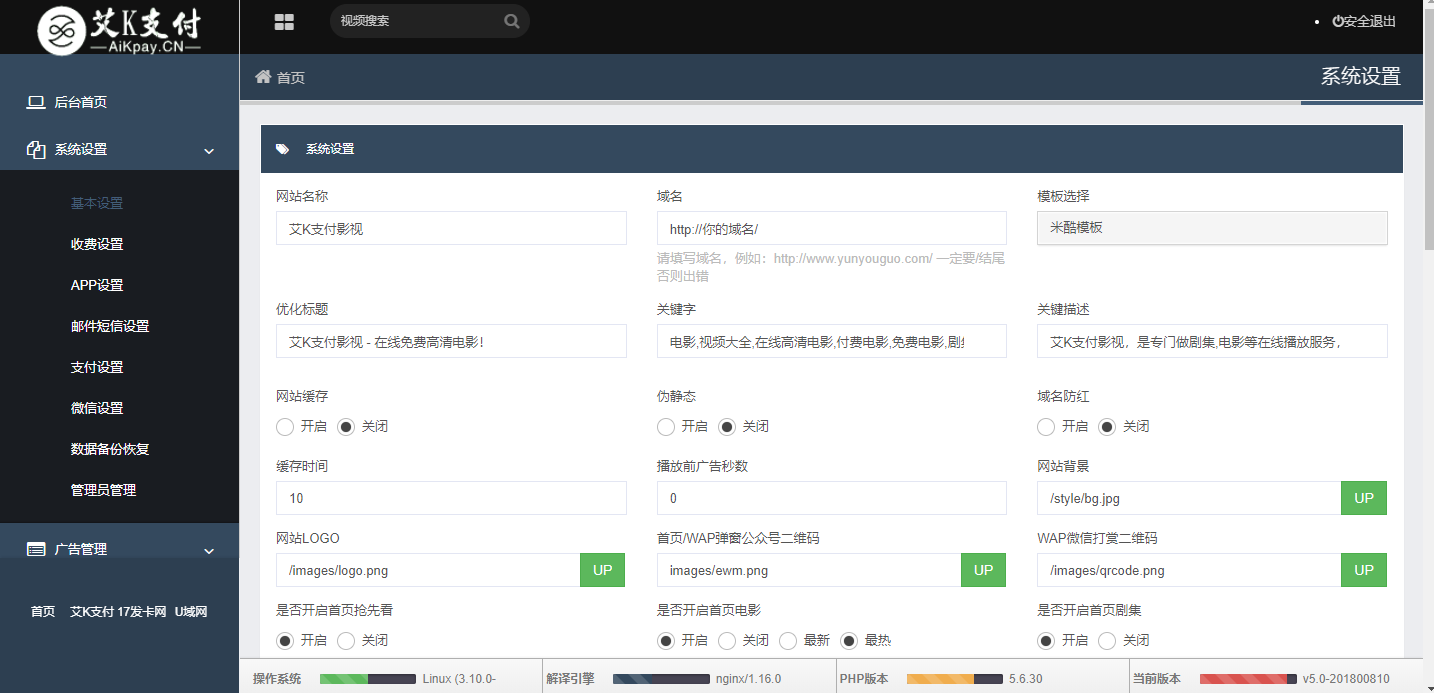Enable 网站缓存 by selecting 开启
Image resolution: width=1434 pixels, height=693 pixels.
tap(284, 426)
